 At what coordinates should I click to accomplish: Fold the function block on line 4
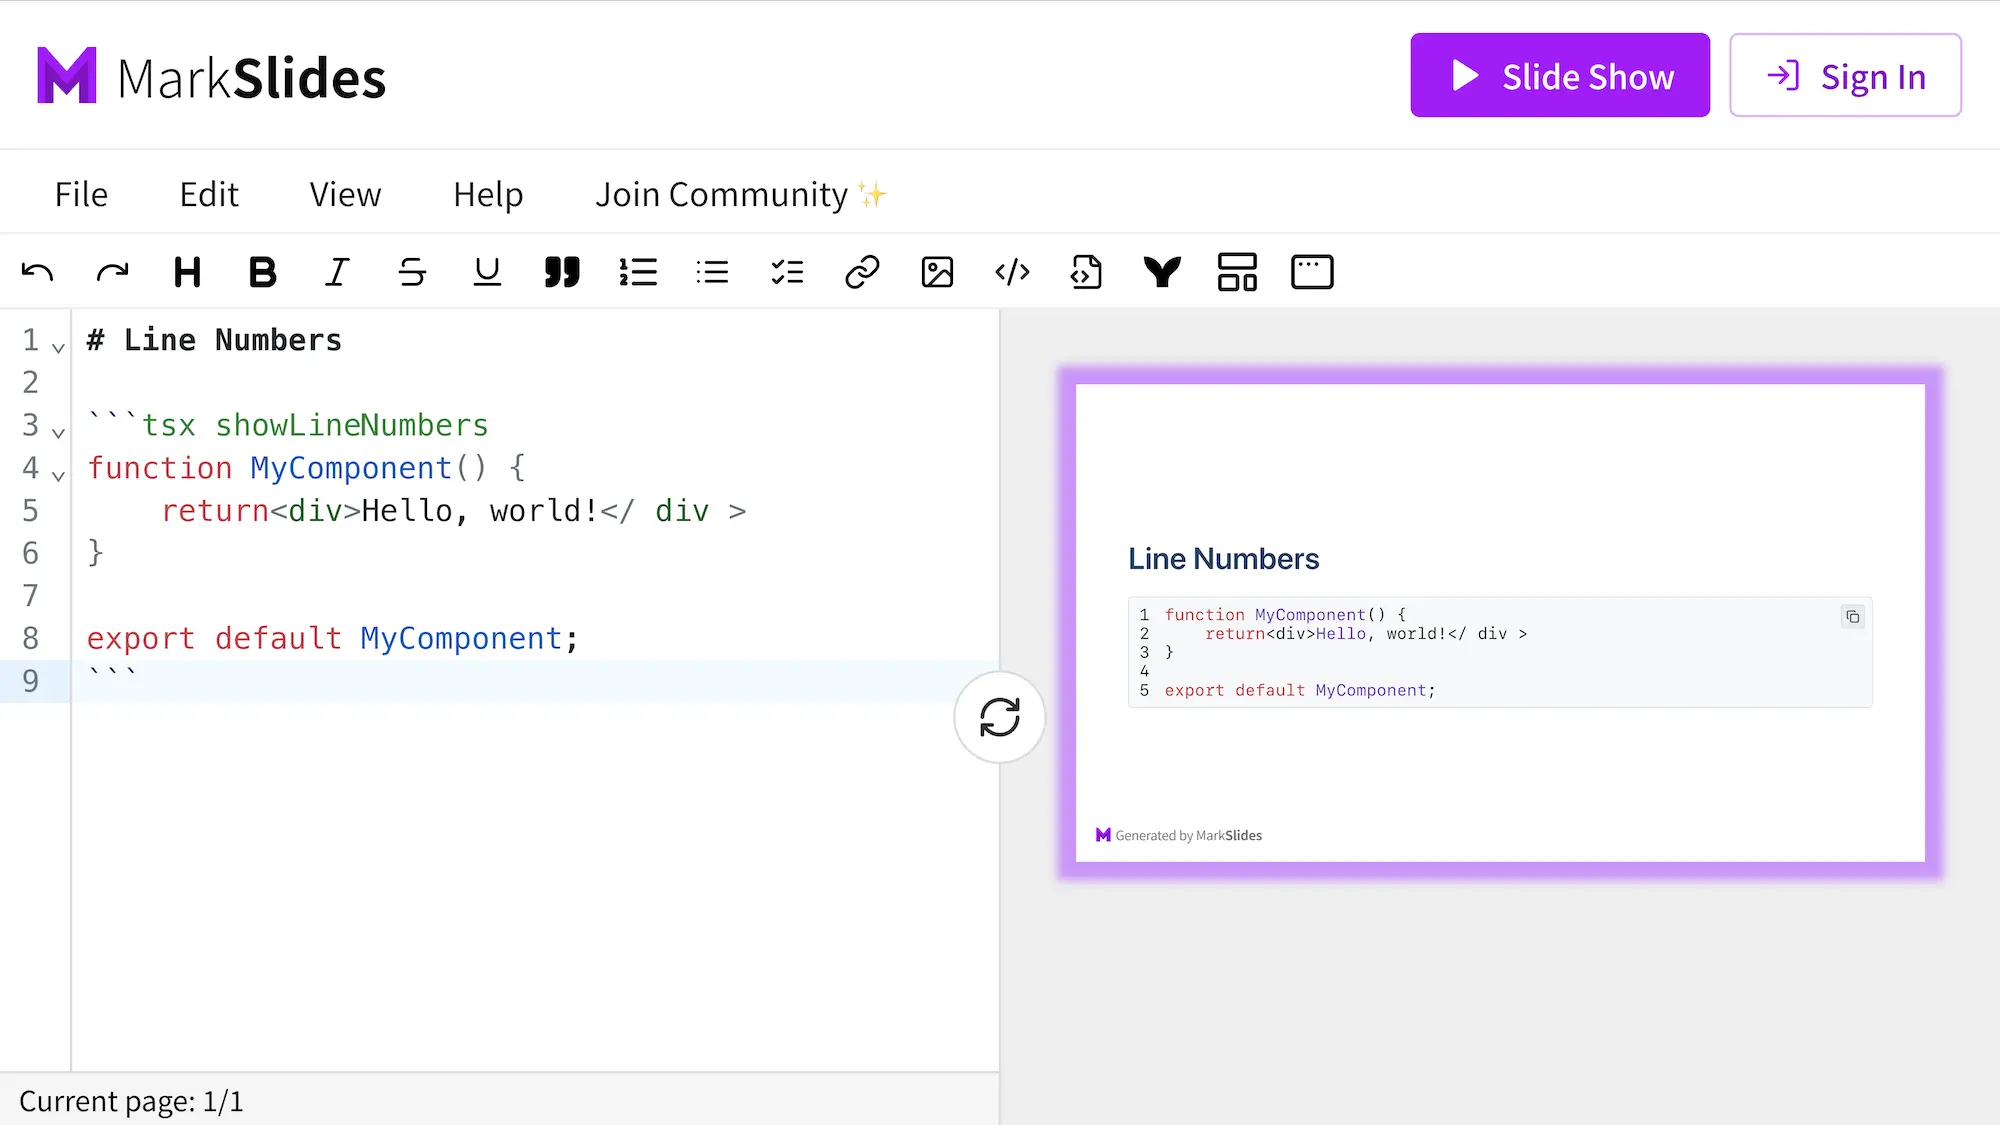58,476
